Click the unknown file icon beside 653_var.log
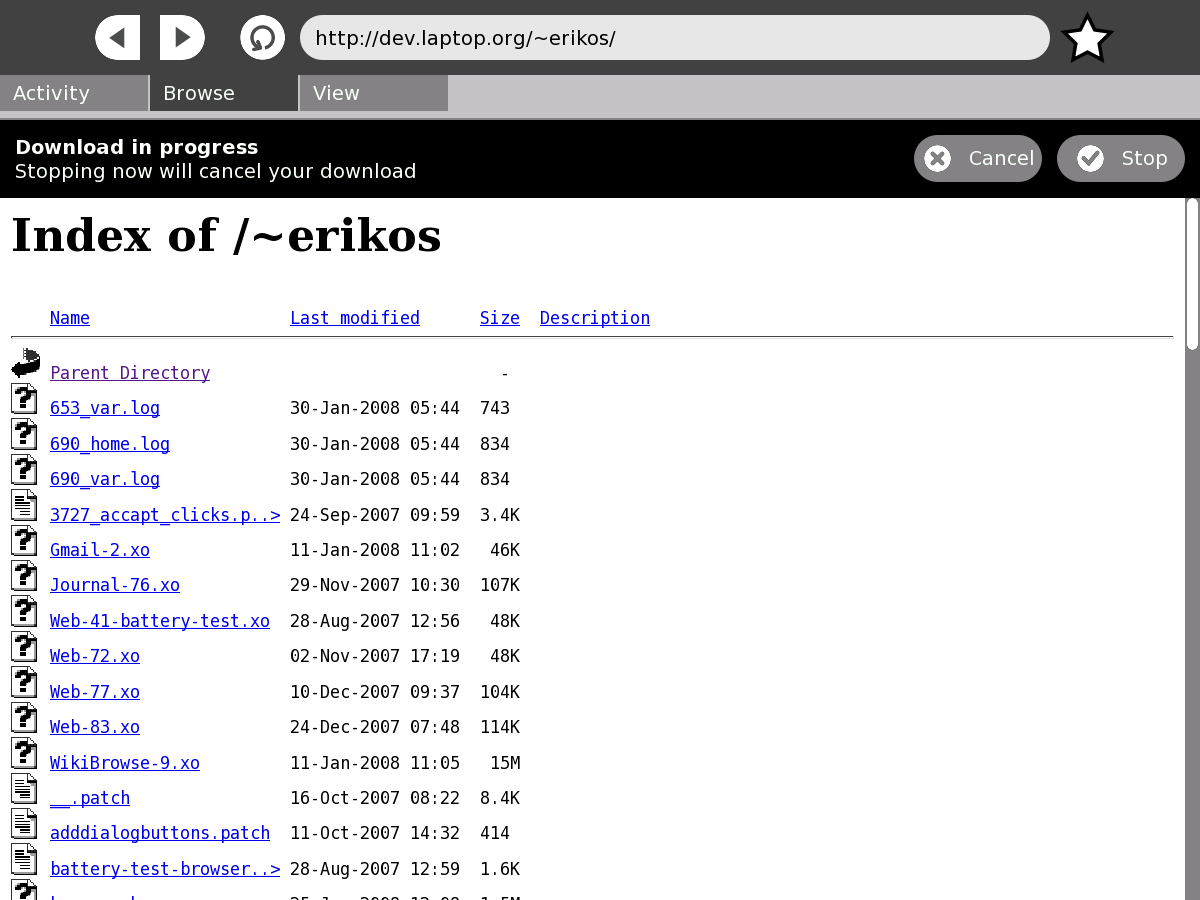Image resolution: width=1200 pixels, height=900 pixels. 25,399
